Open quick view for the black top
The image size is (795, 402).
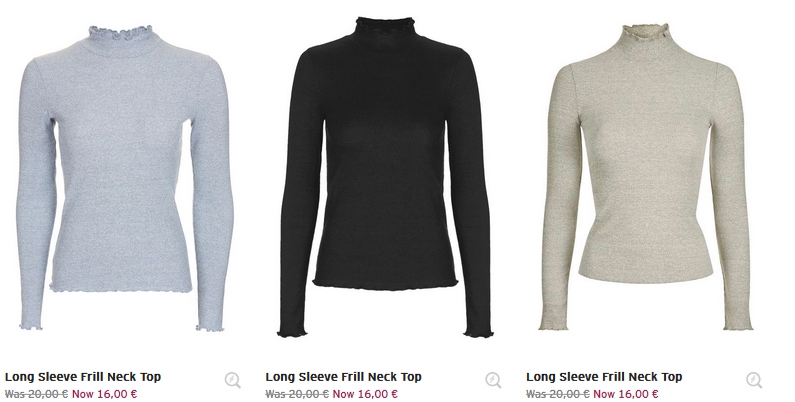point(493,380)
